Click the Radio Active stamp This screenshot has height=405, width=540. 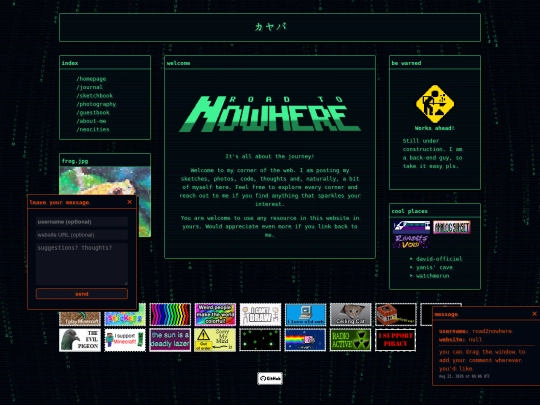351,340
